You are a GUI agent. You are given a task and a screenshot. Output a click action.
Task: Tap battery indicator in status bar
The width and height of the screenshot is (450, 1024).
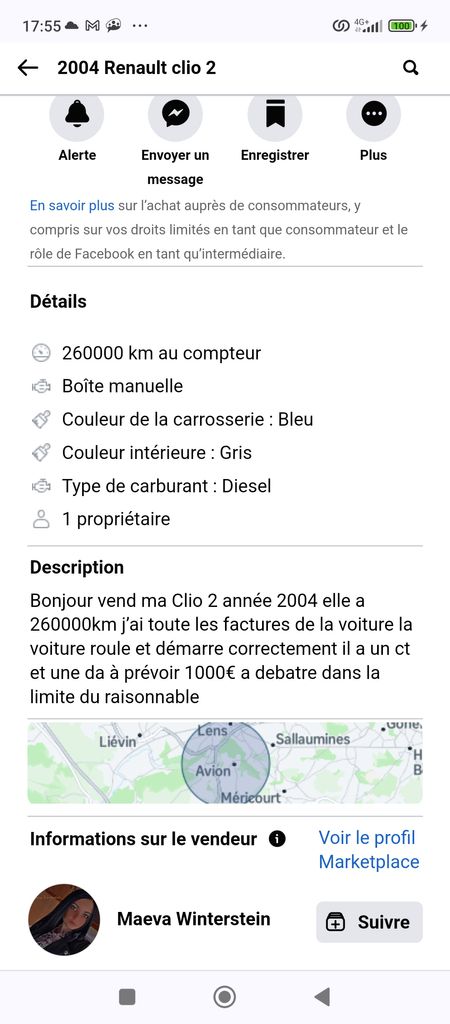(x=402, y=26)
